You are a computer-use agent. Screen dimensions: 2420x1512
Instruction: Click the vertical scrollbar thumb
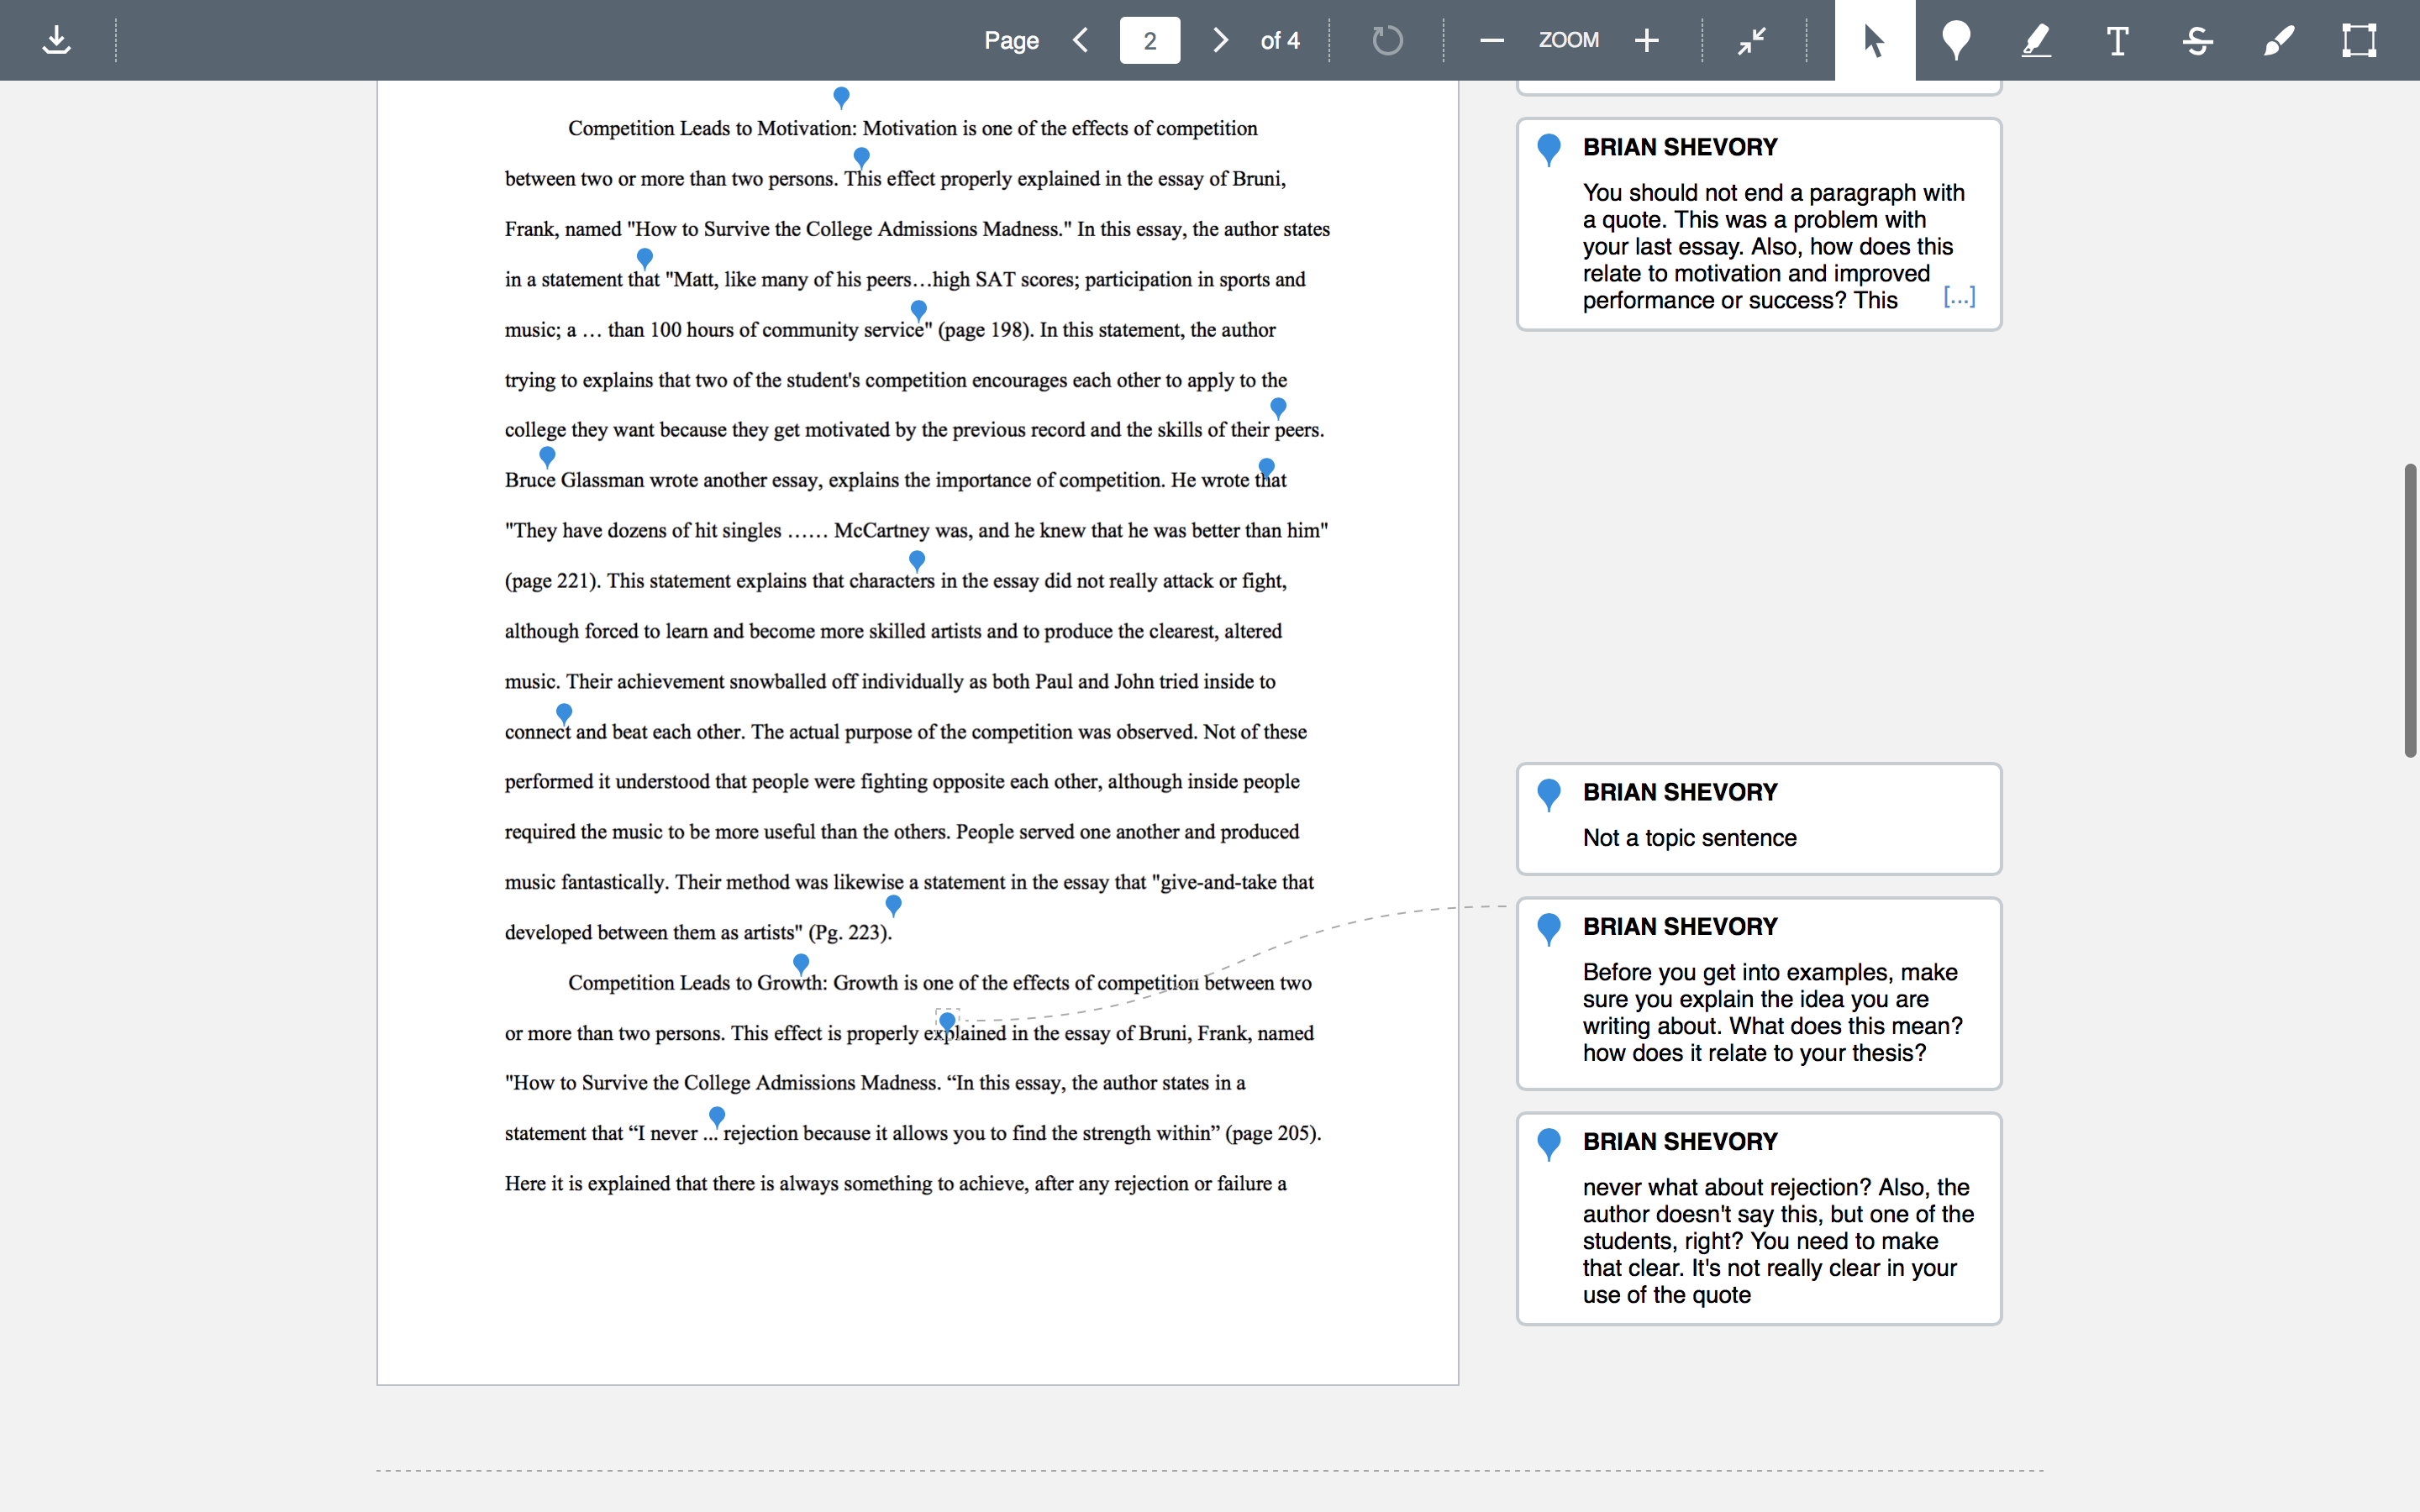tap(2411, 610)
